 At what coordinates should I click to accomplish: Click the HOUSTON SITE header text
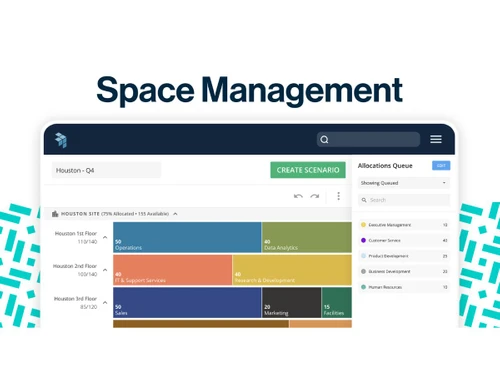(80, 214)
